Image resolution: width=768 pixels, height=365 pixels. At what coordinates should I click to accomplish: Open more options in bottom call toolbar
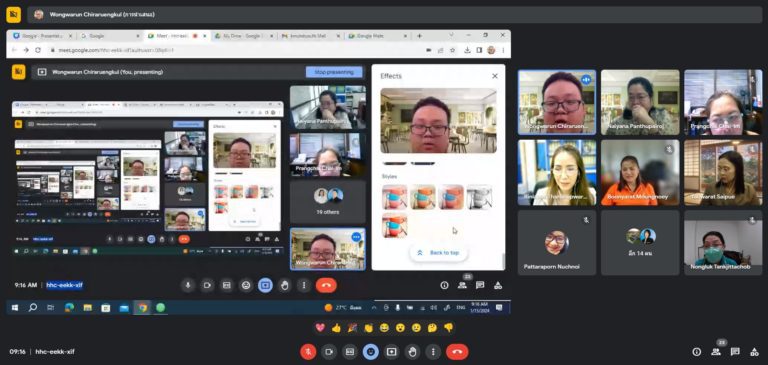point(432,351)
